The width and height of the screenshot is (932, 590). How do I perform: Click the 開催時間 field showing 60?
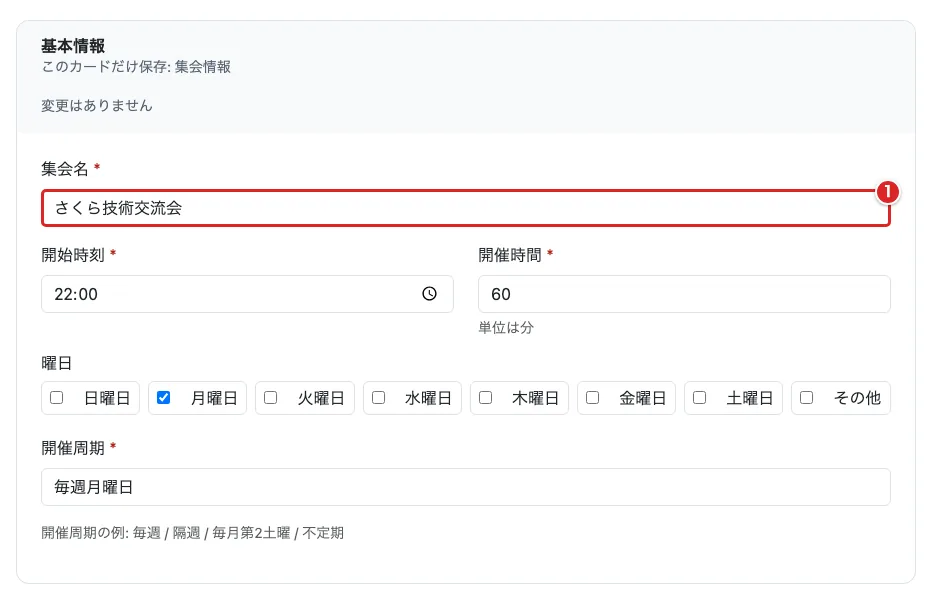(684, 294)
